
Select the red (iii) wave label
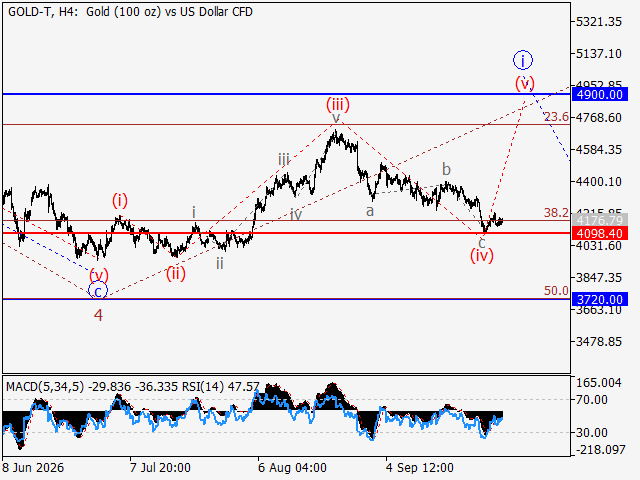(x=338, y=104)
